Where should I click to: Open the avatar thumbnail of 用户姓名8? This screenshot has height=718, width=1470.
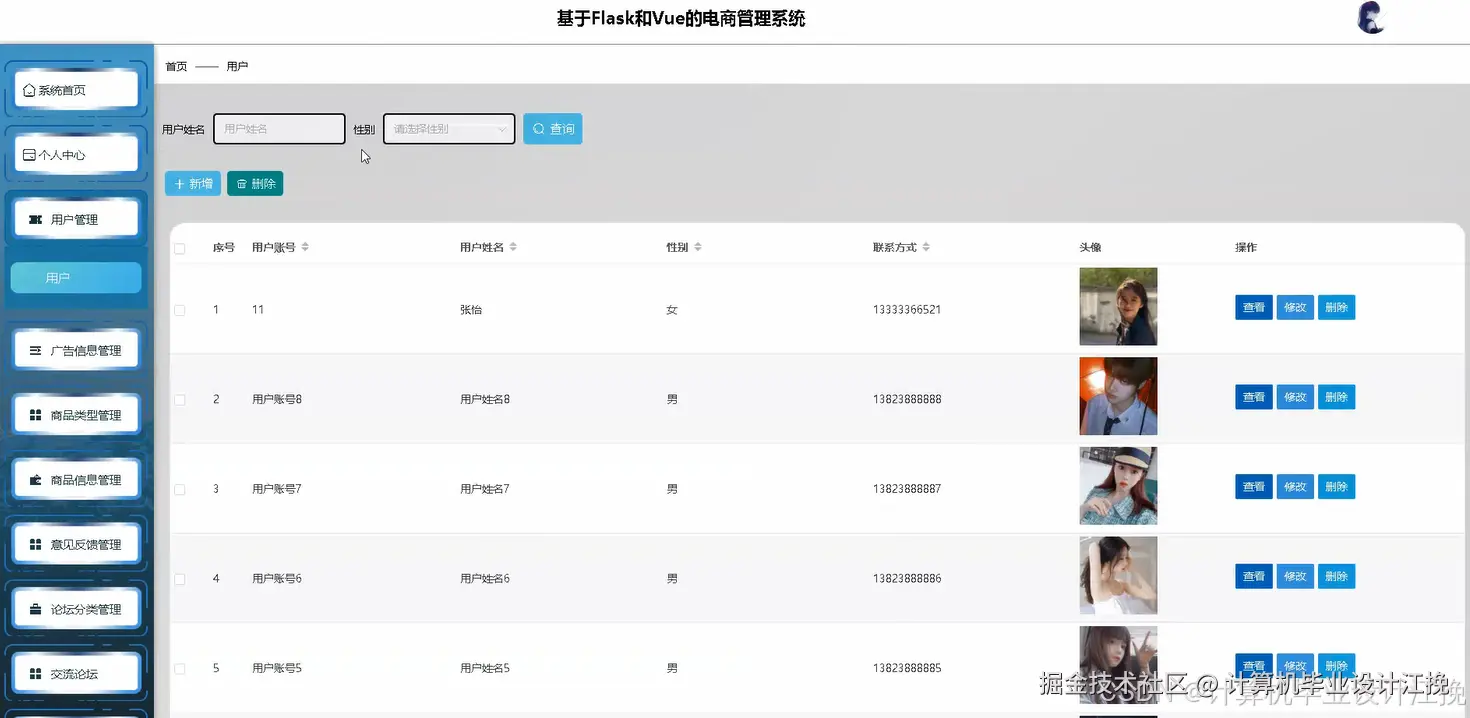pos(1118,396)
